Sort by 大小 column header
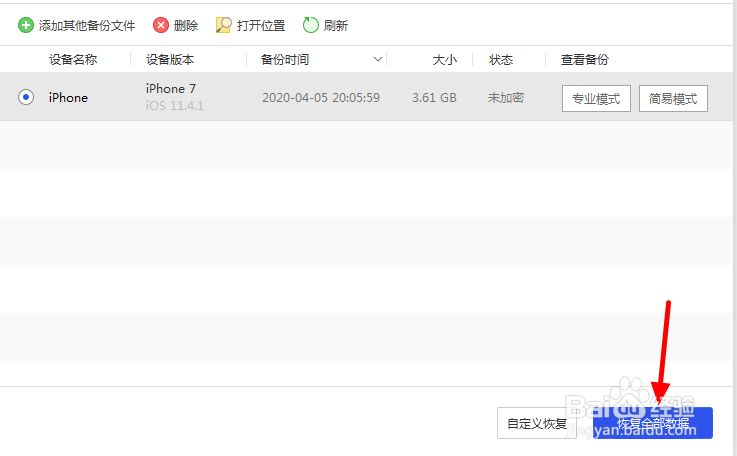Viewport: 737px width, 456px height. click(x=445, y=60)
